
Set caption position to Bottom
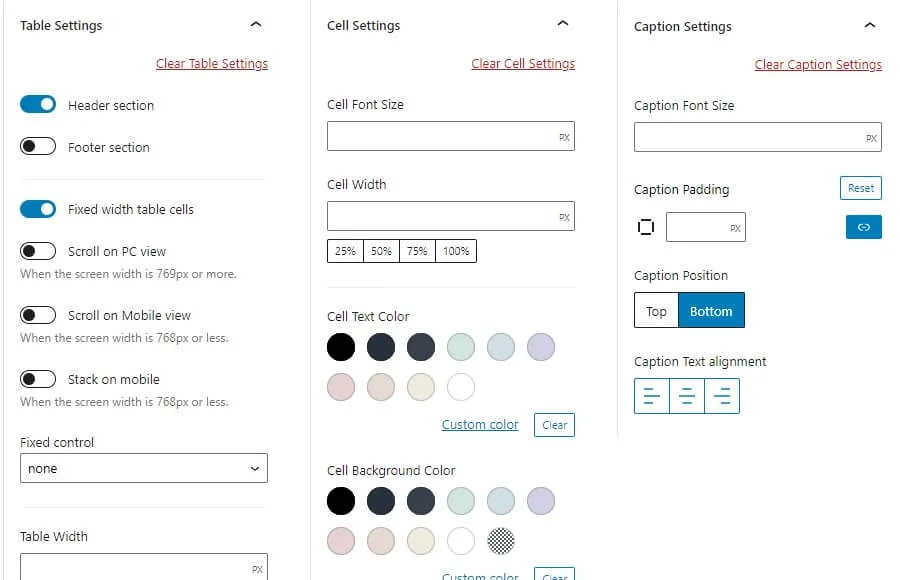pyautogui.click(x=711, y=310)
